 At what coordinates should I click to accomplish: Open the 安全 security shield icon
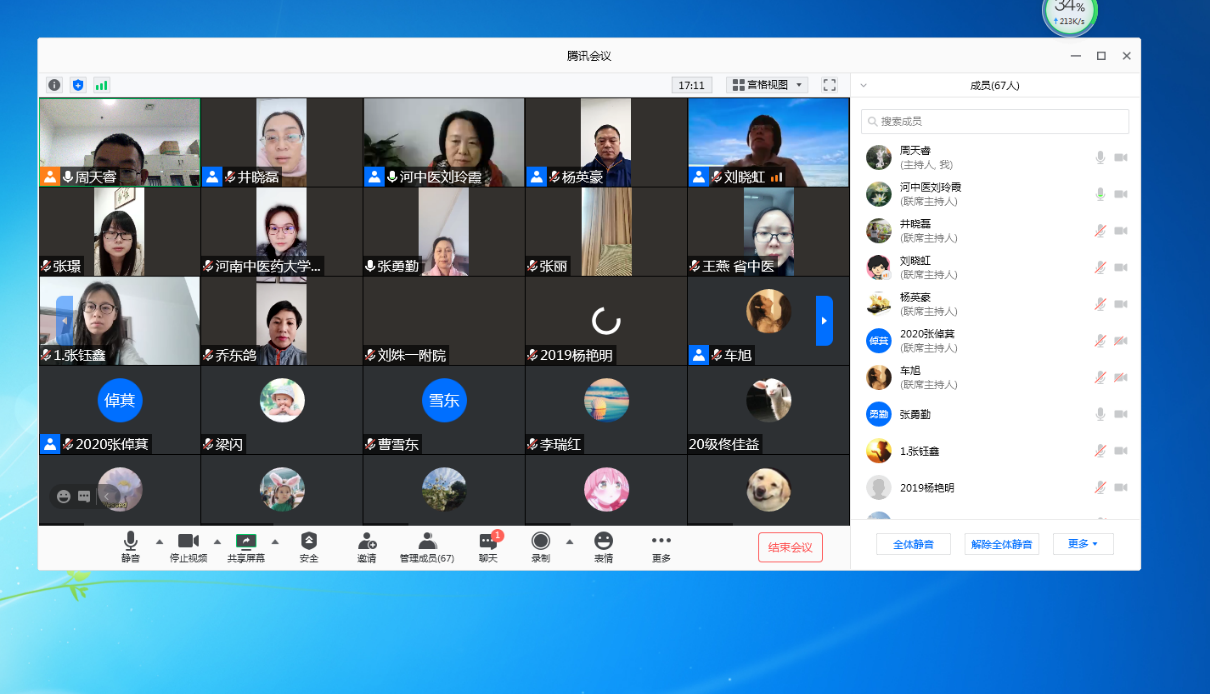coord(309,541)
